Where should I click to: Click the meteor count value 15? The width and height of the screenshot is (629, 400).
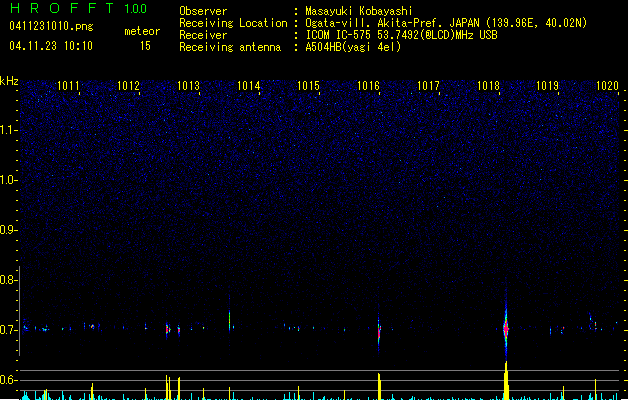[145, 46]
